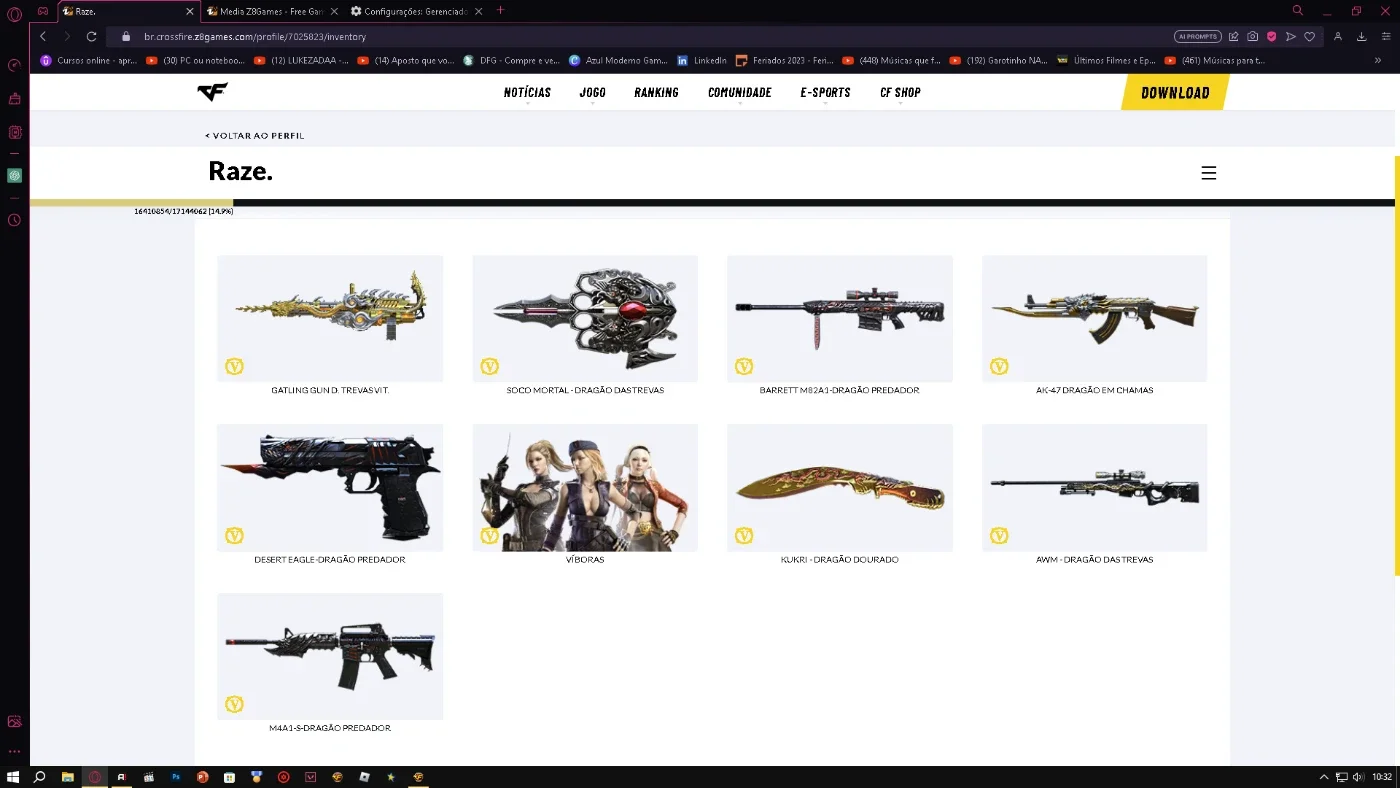This screenshot has height=788, width=1400.
Task: Open Cursos online bookmark
Action: coord(89,60)
